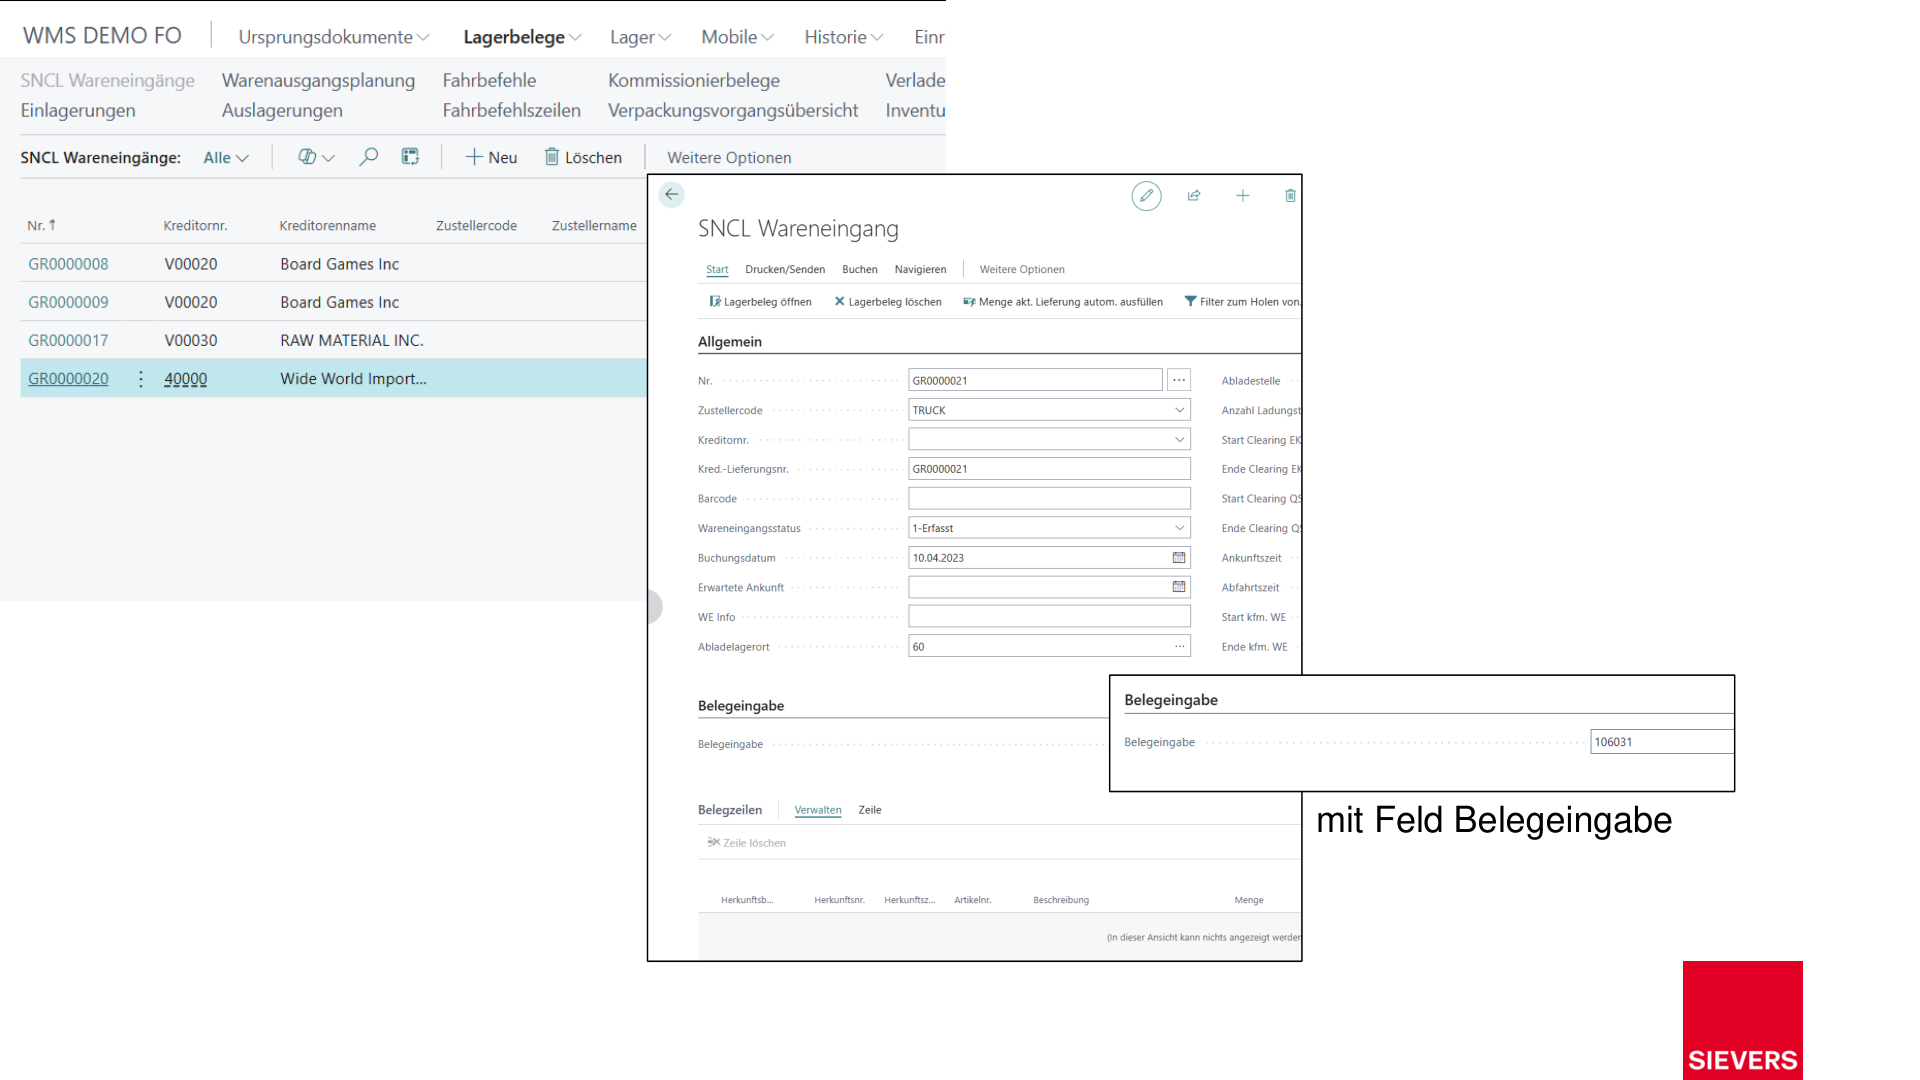Screen dimensions: 1920x1080
Task: Open SNCL Wareneingänge navigation link
Action: click(107, 80)
